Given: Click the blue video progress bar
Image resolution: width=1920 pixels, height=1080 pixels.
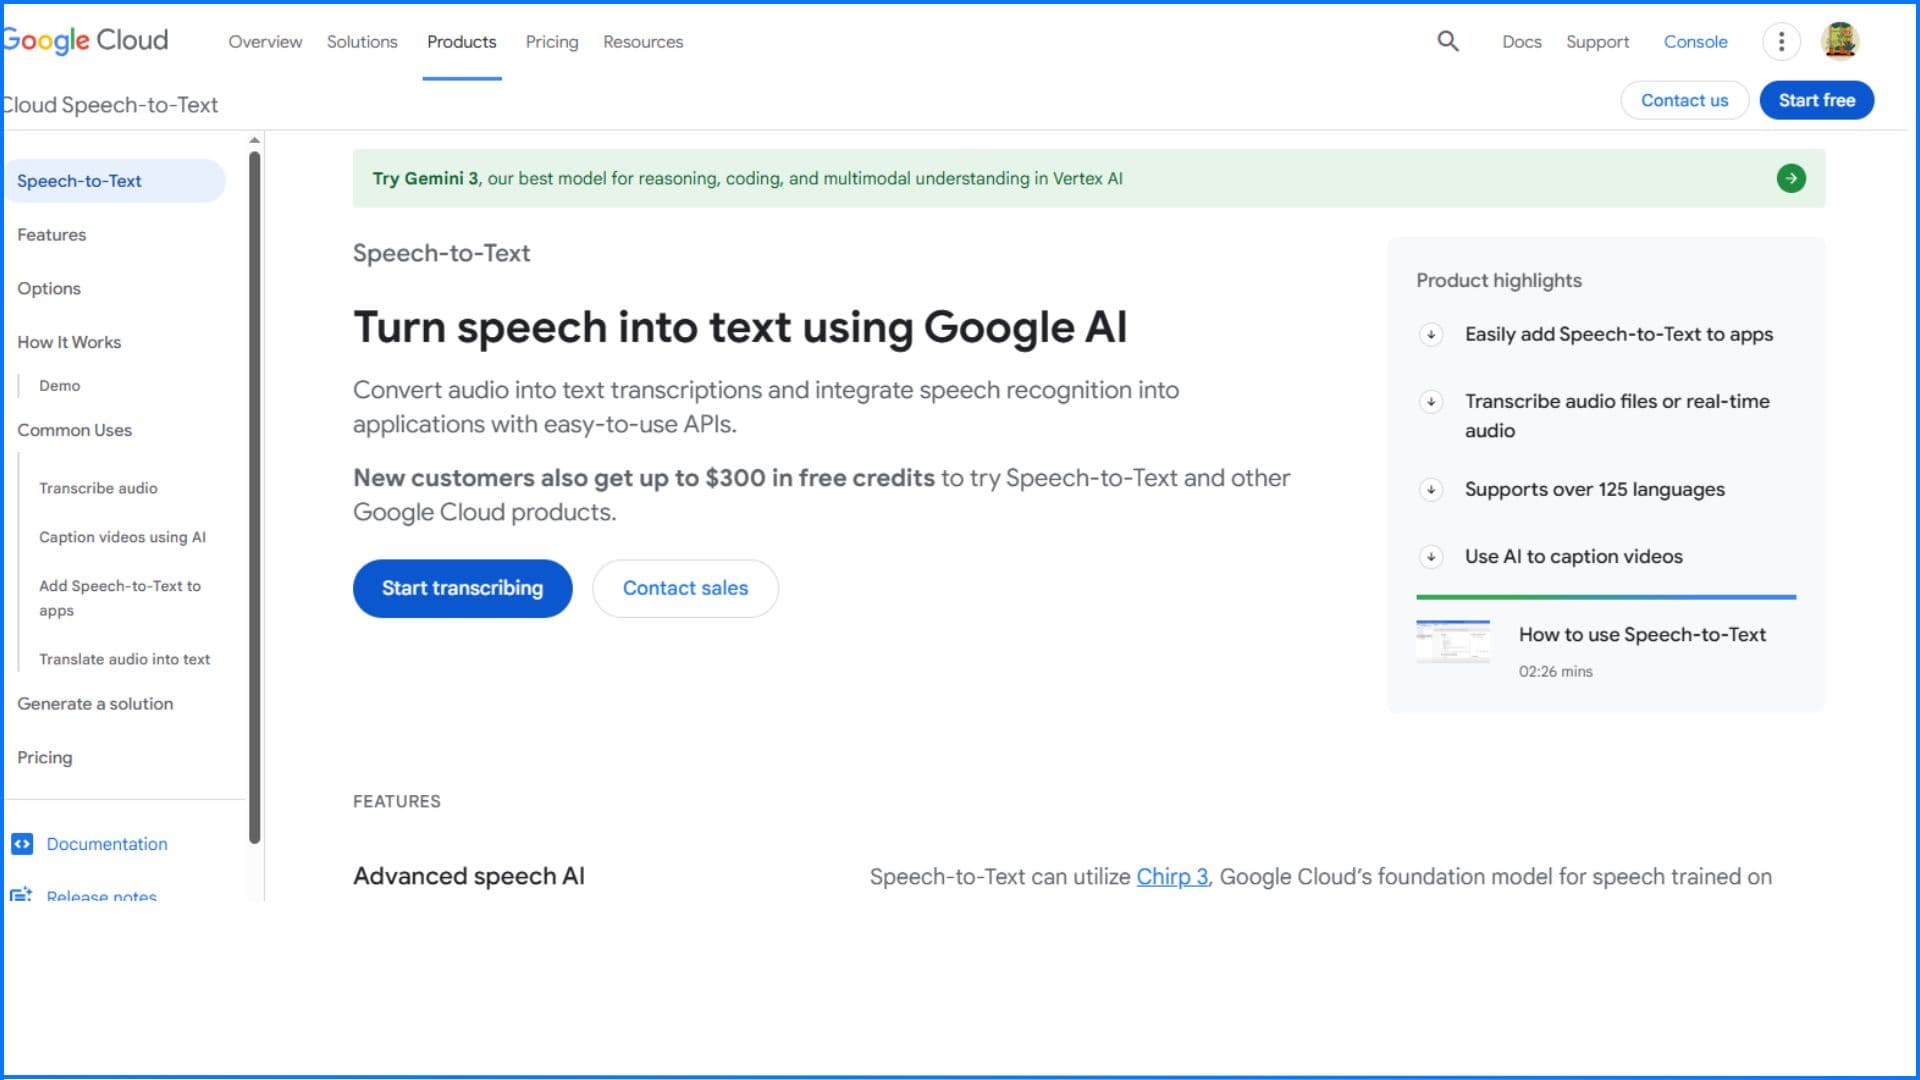Looking at the screenshot, I should point(1605,597).
